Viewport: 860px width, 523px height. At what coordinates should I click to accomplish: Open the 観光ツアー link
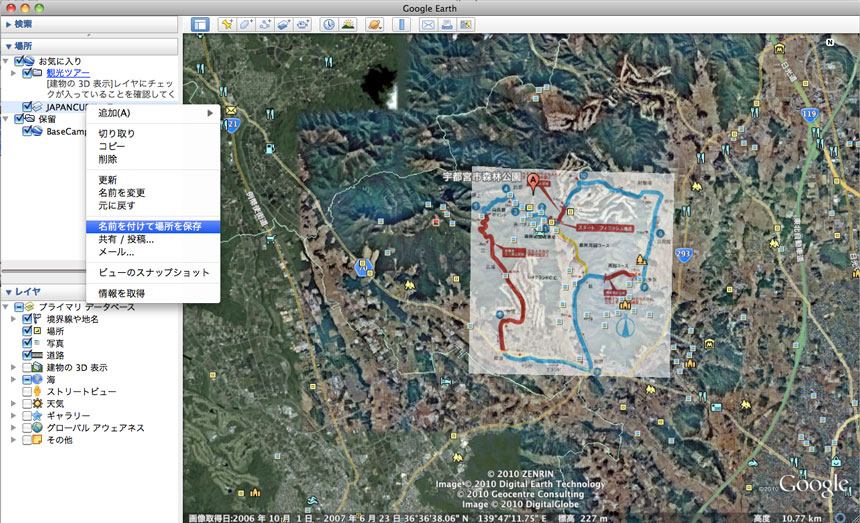(68, 73)
